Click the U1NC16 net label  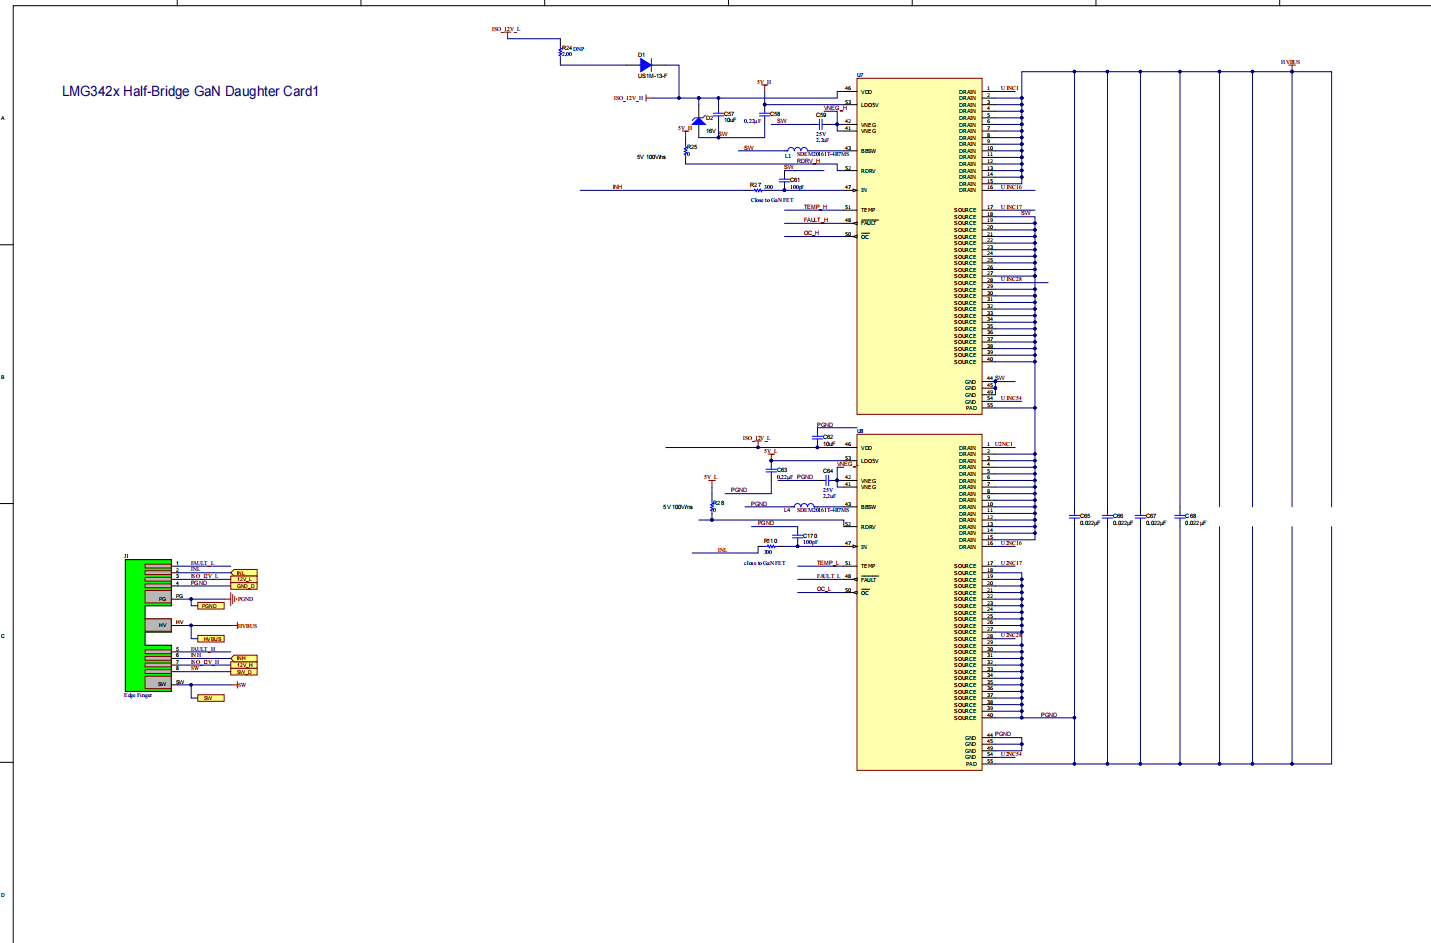pos(1011,187)
